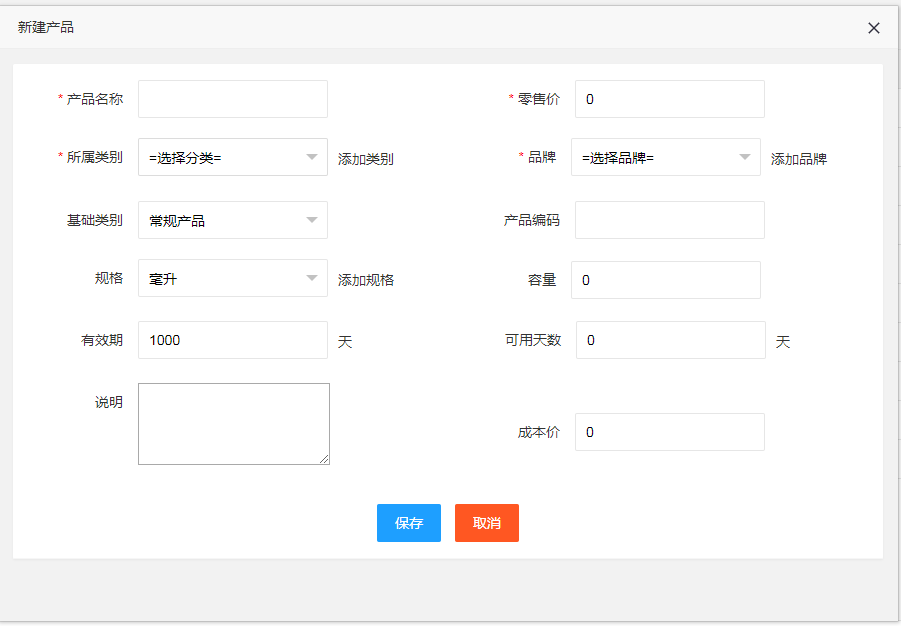Click the 添加品牌 link

[798, 159]
